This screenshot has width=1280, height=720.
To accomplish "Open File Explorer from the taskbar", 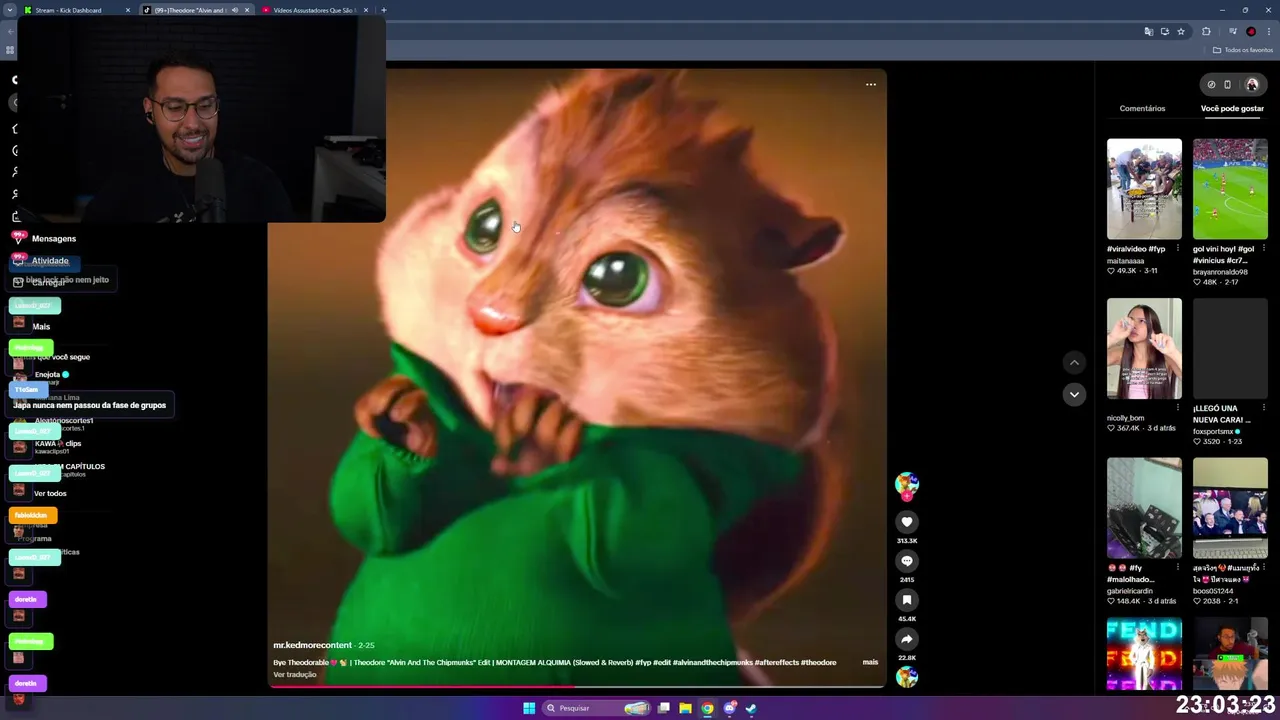I will 685,708.
